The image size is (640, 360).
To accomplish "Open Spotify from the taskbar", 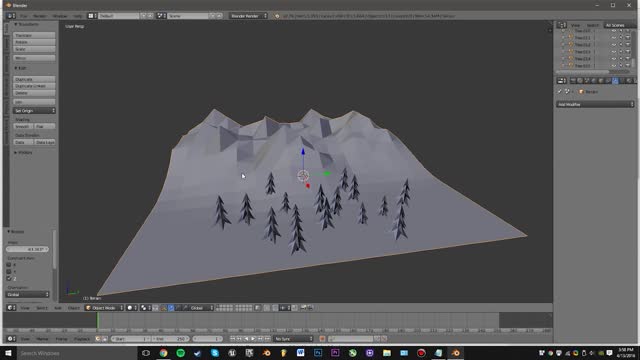I will pyautogui.click(x=180, y=353).
